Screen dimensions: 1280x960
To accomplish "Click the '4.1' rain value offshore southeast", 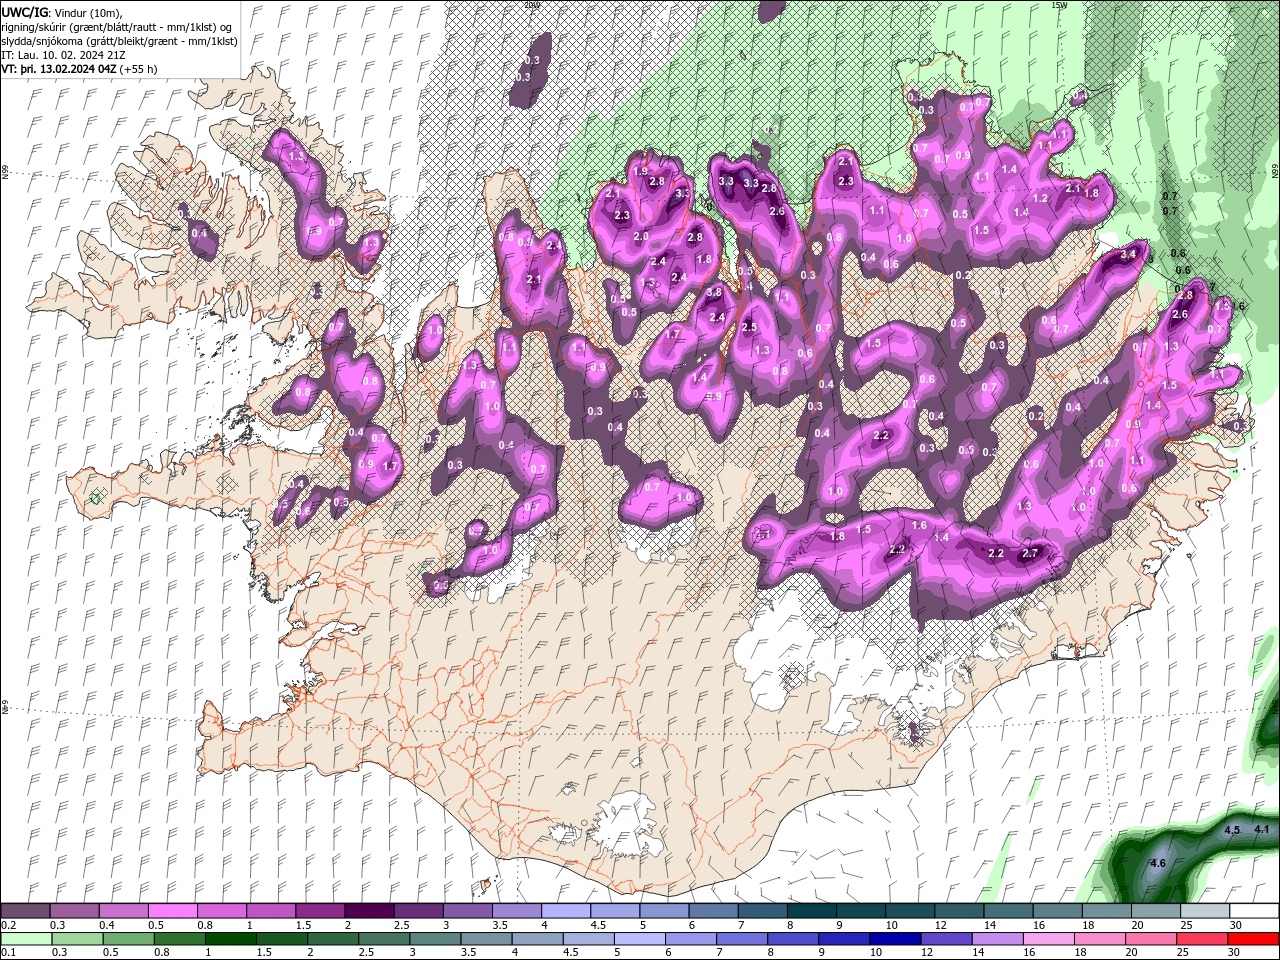I will pos(1261,829).
